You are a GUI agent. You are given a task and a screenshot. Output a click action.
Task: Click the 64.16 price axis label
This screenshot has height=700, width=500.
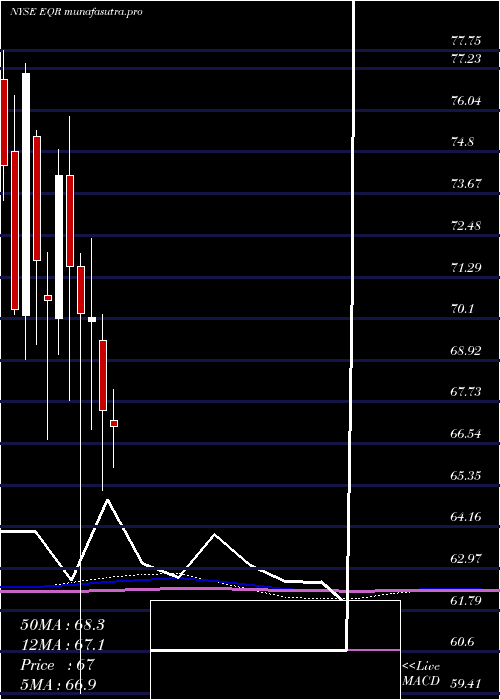[466, 517]
